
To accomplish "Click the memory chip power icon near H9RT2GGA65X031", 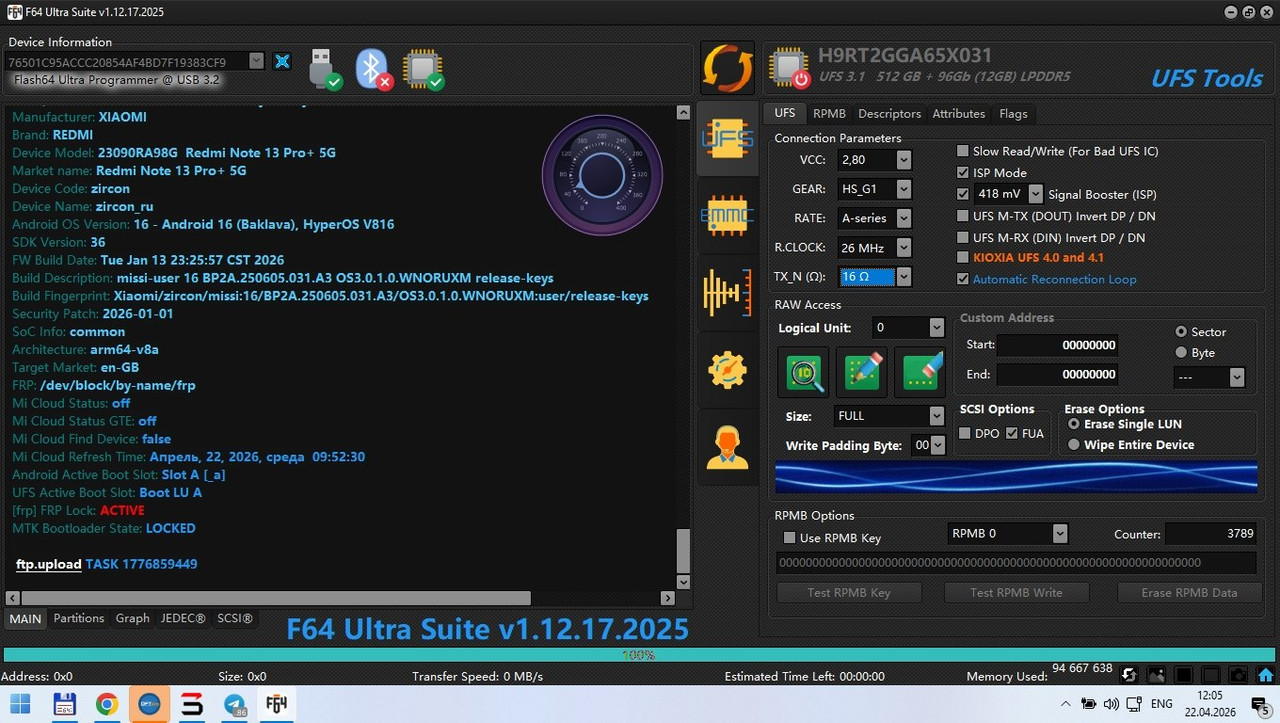I will click(789, 67).
